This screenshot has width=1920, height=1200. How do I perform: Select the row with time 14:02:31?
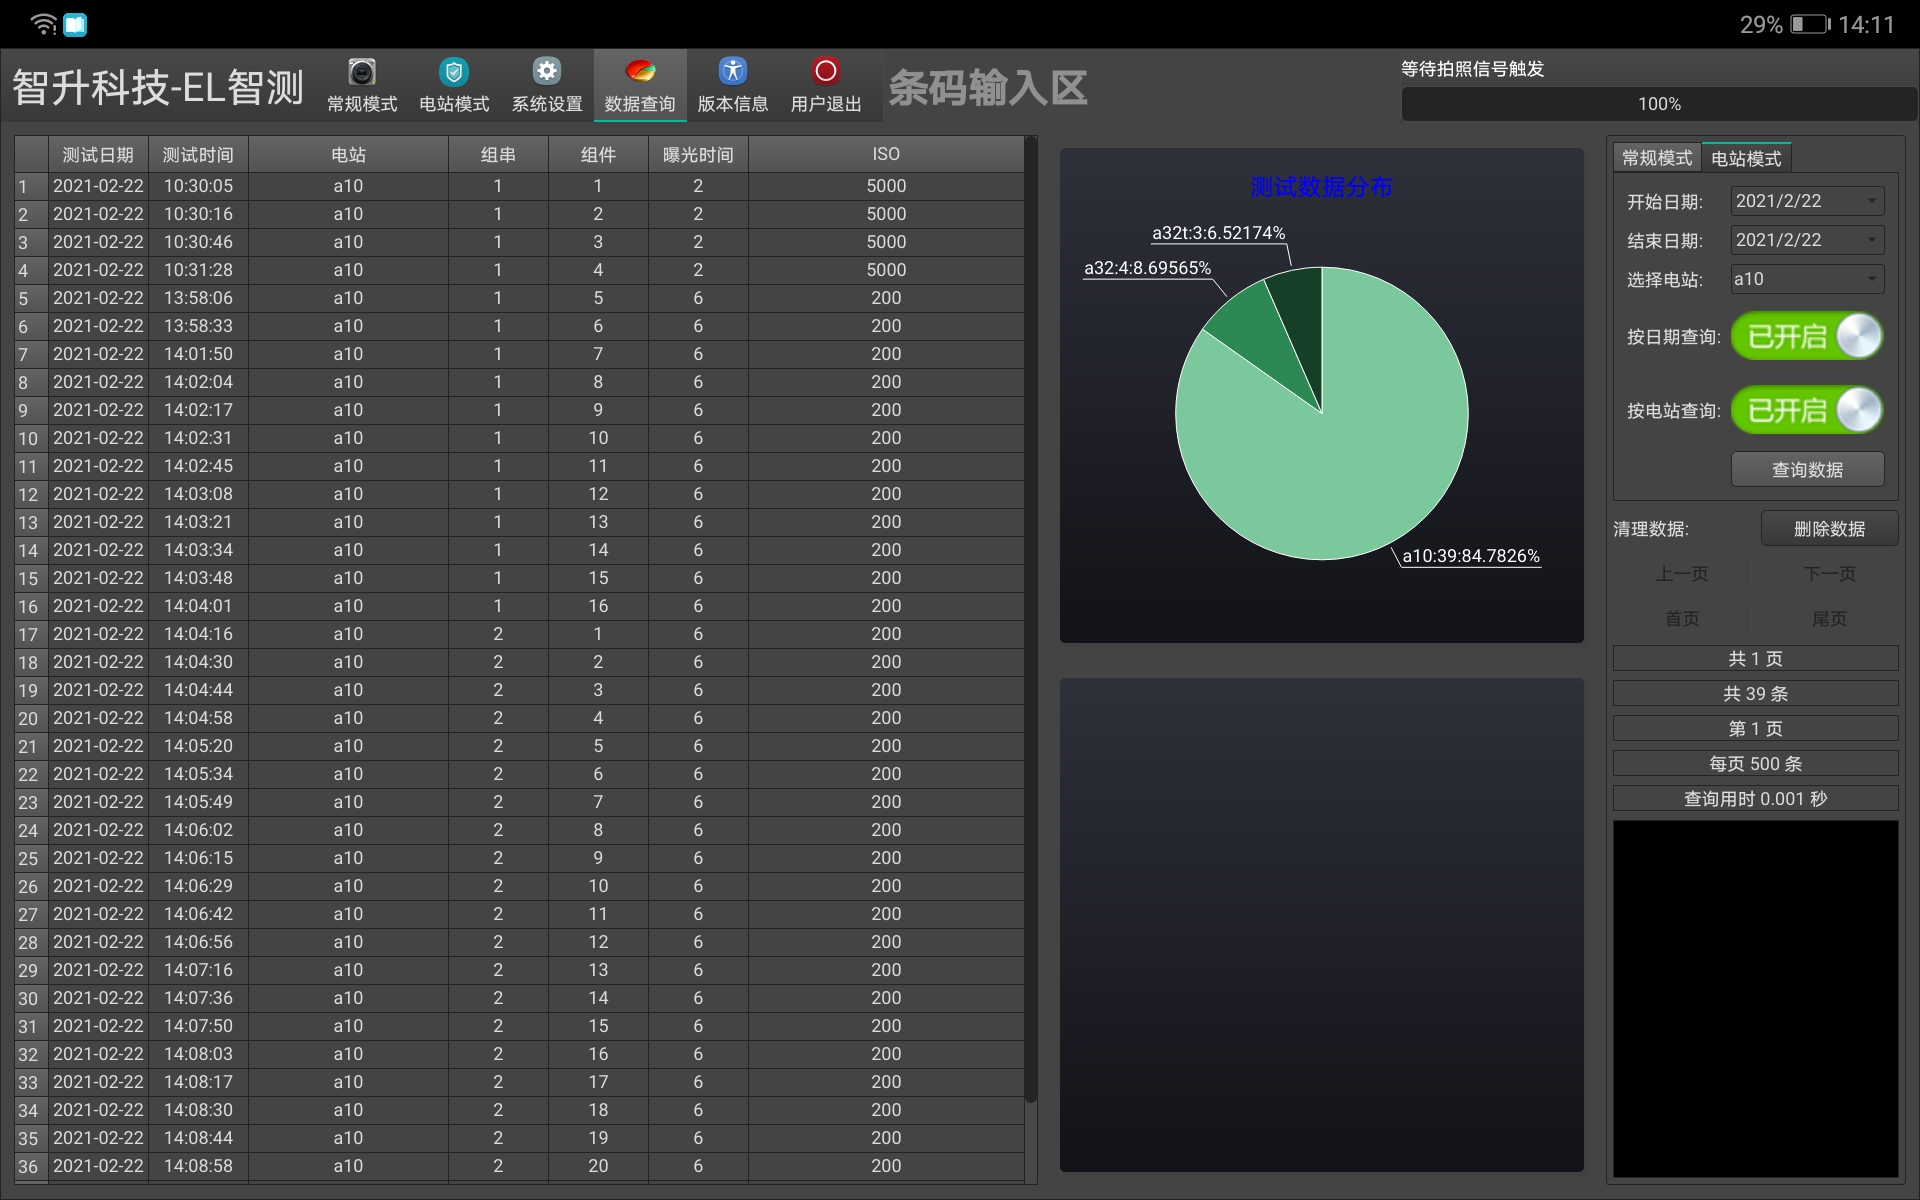coord(519,438)
